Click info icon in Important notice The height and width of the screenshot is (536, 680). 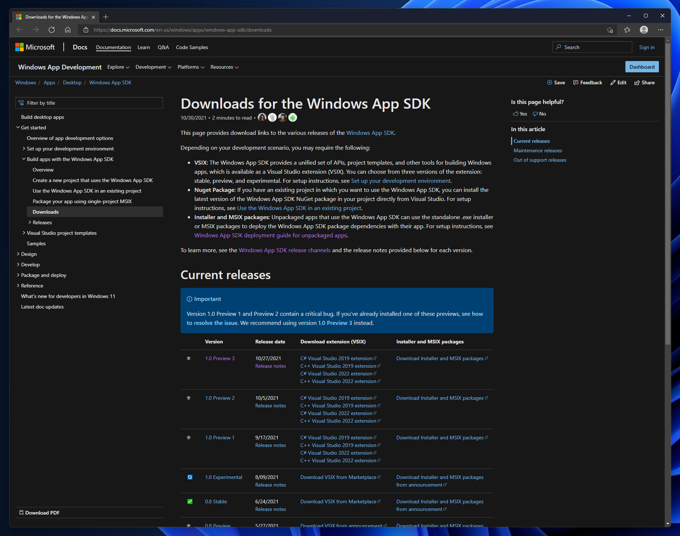tap(189, 299)
